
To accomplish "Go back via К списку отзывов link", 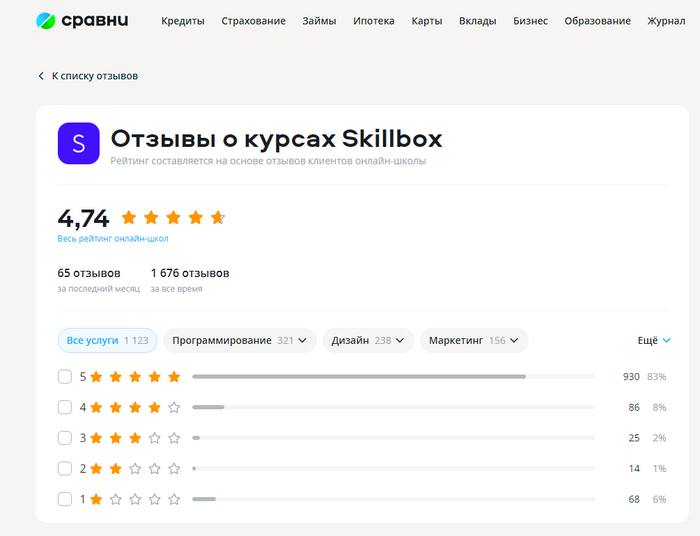I will point(95,76).
